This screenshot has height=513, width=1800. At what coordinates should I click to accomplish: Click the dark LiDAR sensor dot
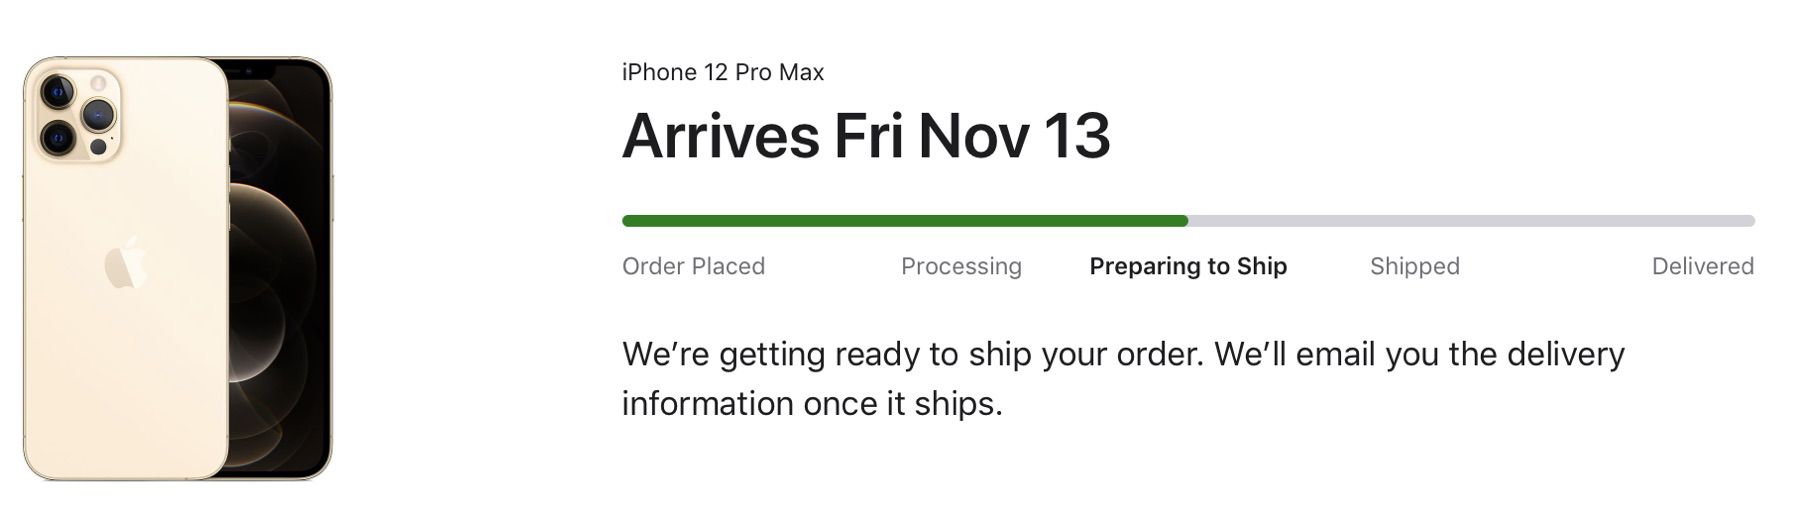98,147
